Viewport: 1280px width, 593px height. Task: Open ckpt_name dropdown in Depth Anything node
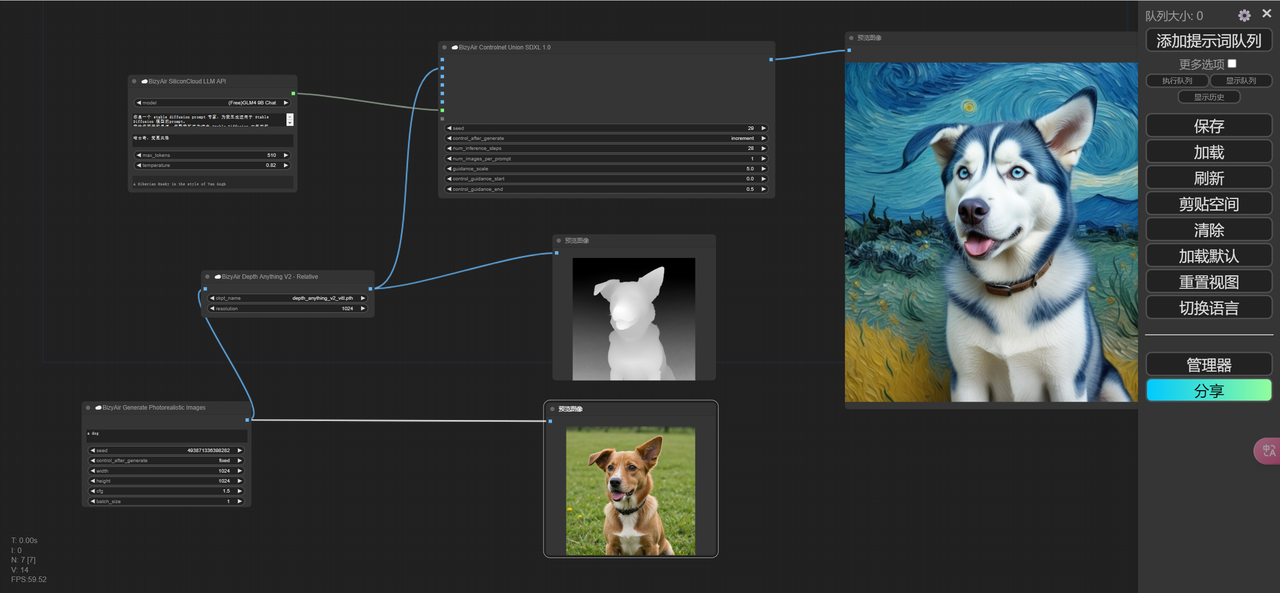[x=288, y=298]
